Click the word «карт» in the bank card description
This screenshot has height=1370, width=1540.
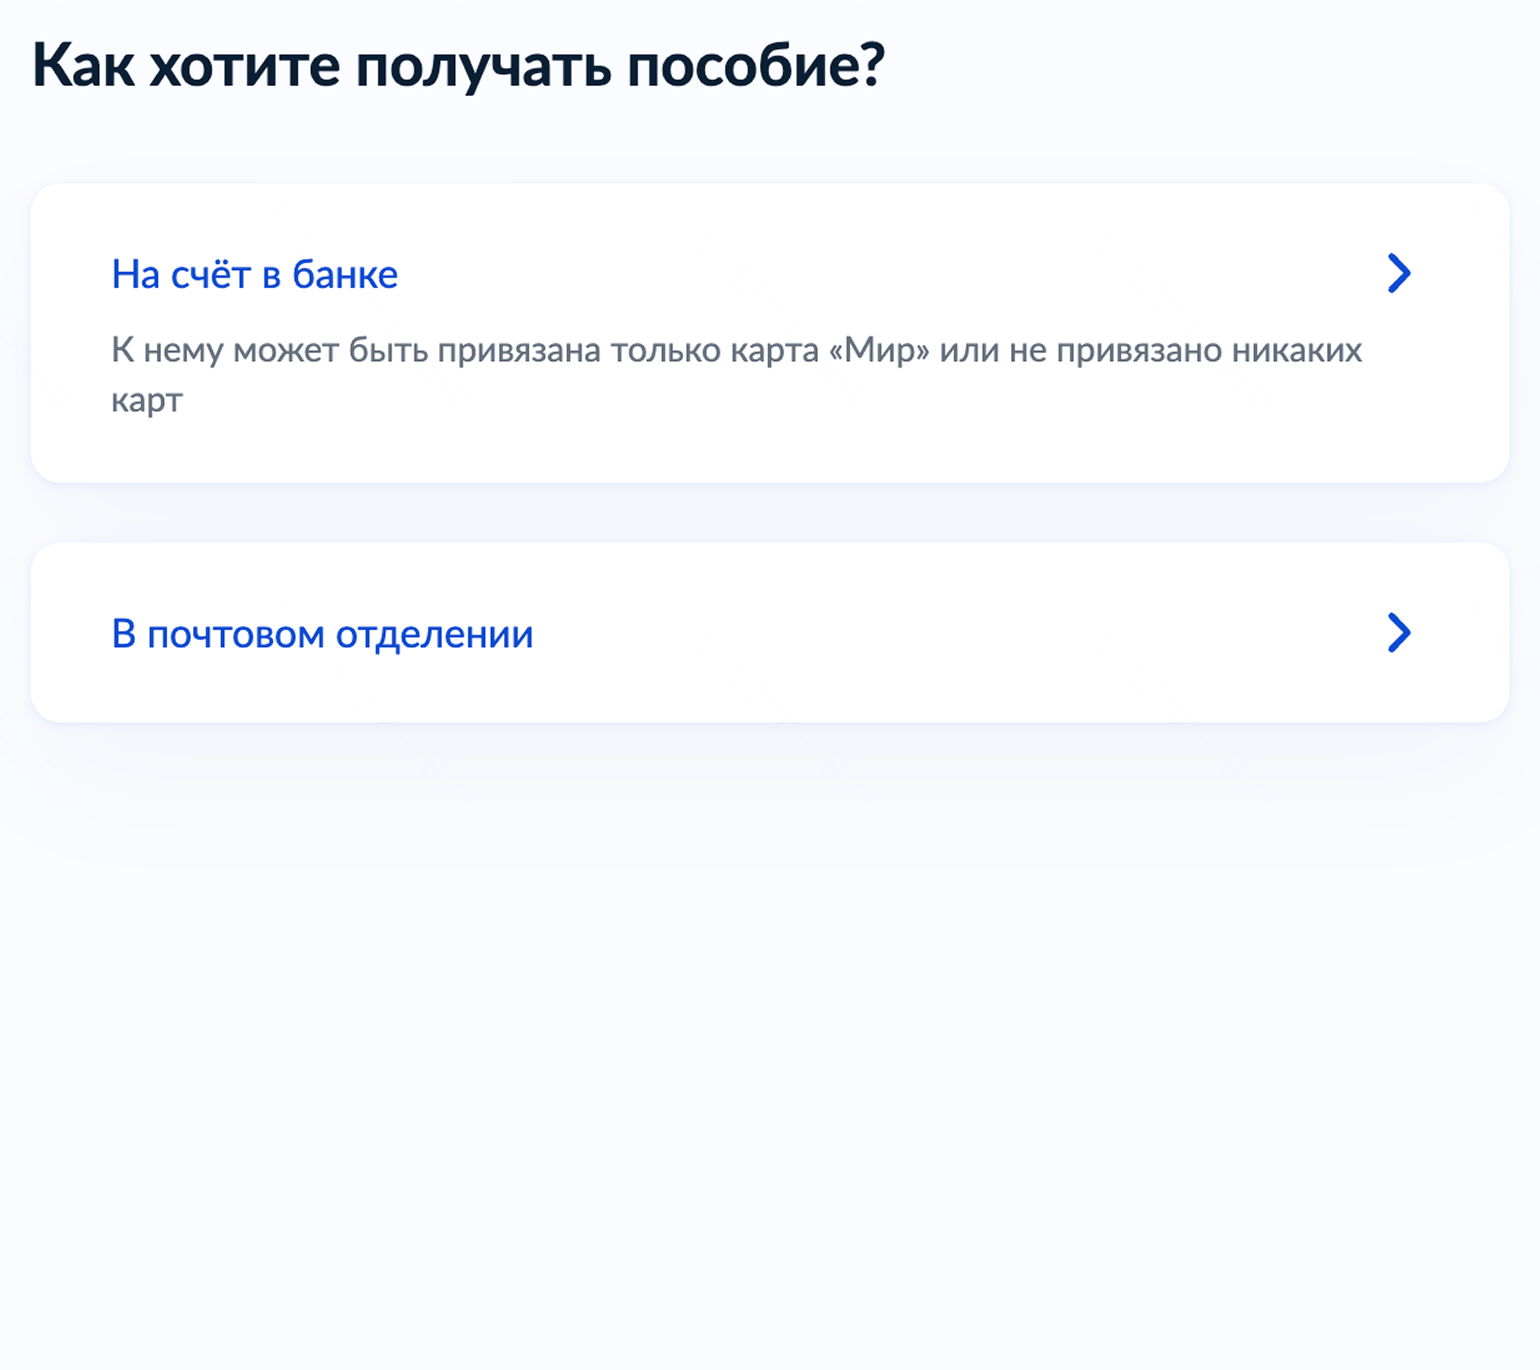tap(147, 401)
